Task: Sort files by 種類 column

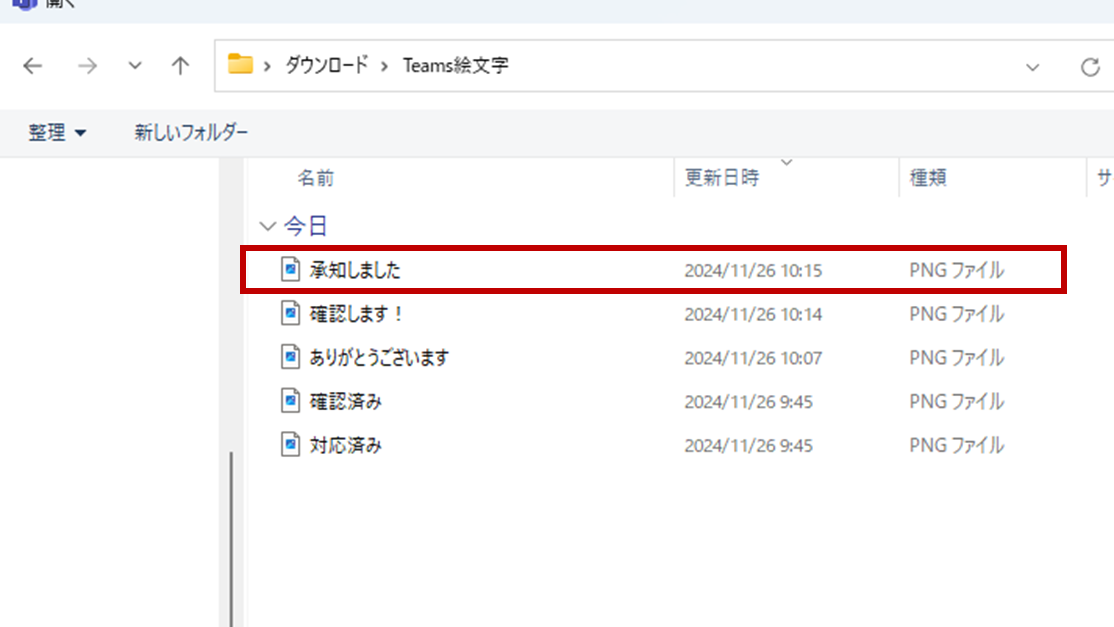Action: 927,178
